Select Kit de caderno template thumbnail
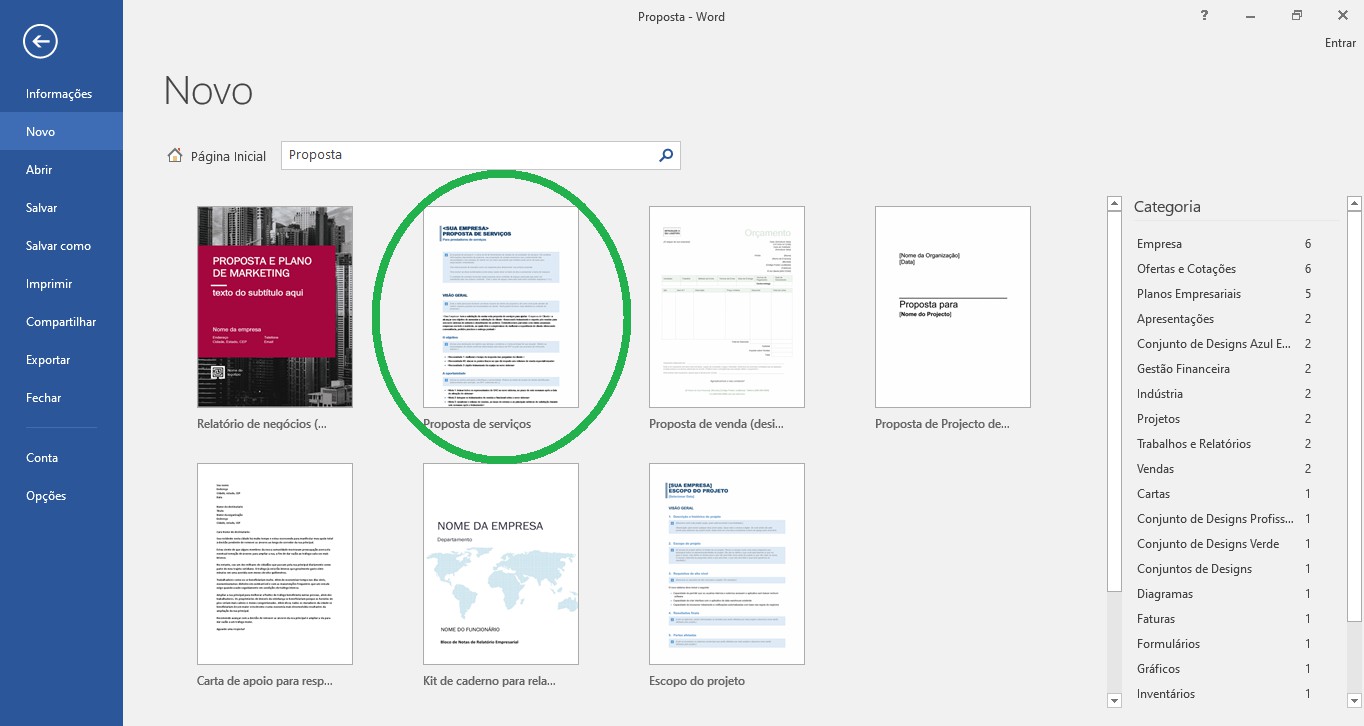 click(501, 564)
